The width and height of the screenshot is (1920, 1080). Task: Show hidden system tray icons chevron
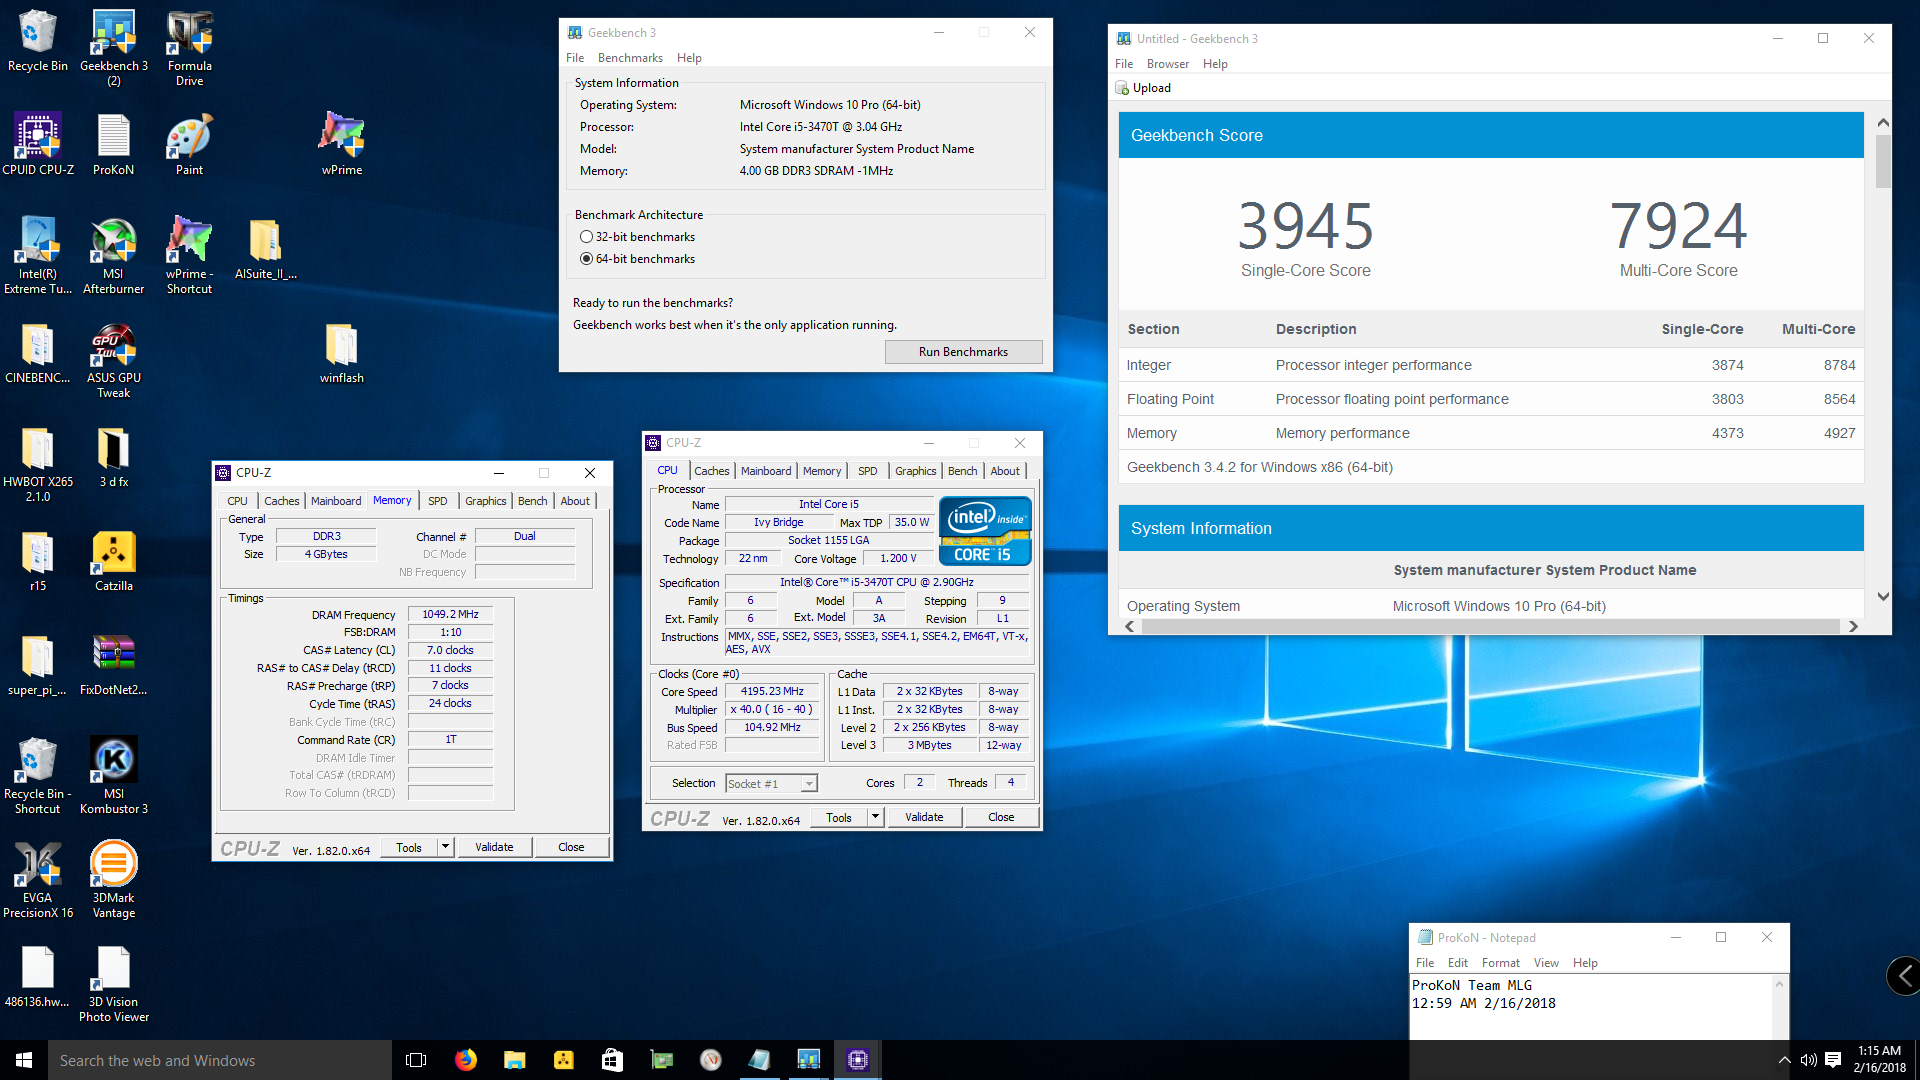coord(1784,1060)
